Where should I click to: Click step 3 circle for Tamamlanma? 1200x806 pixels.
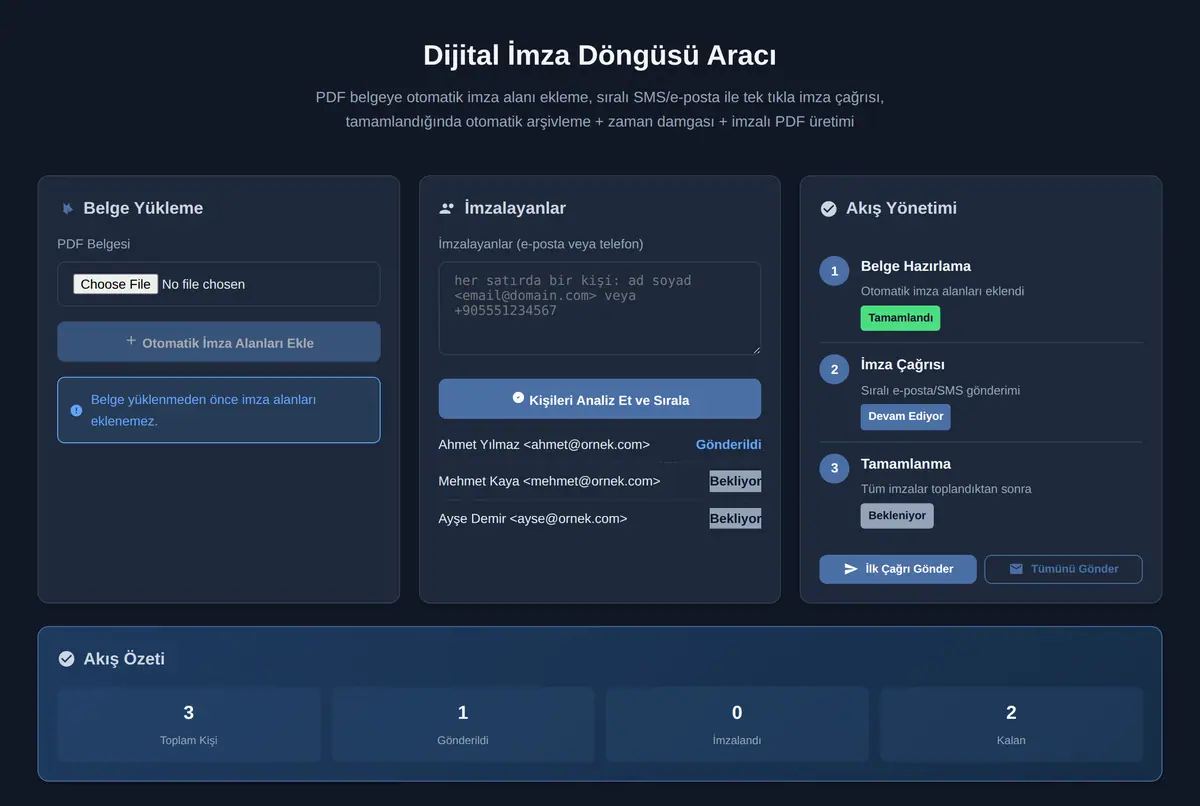(x=834, y=469)
